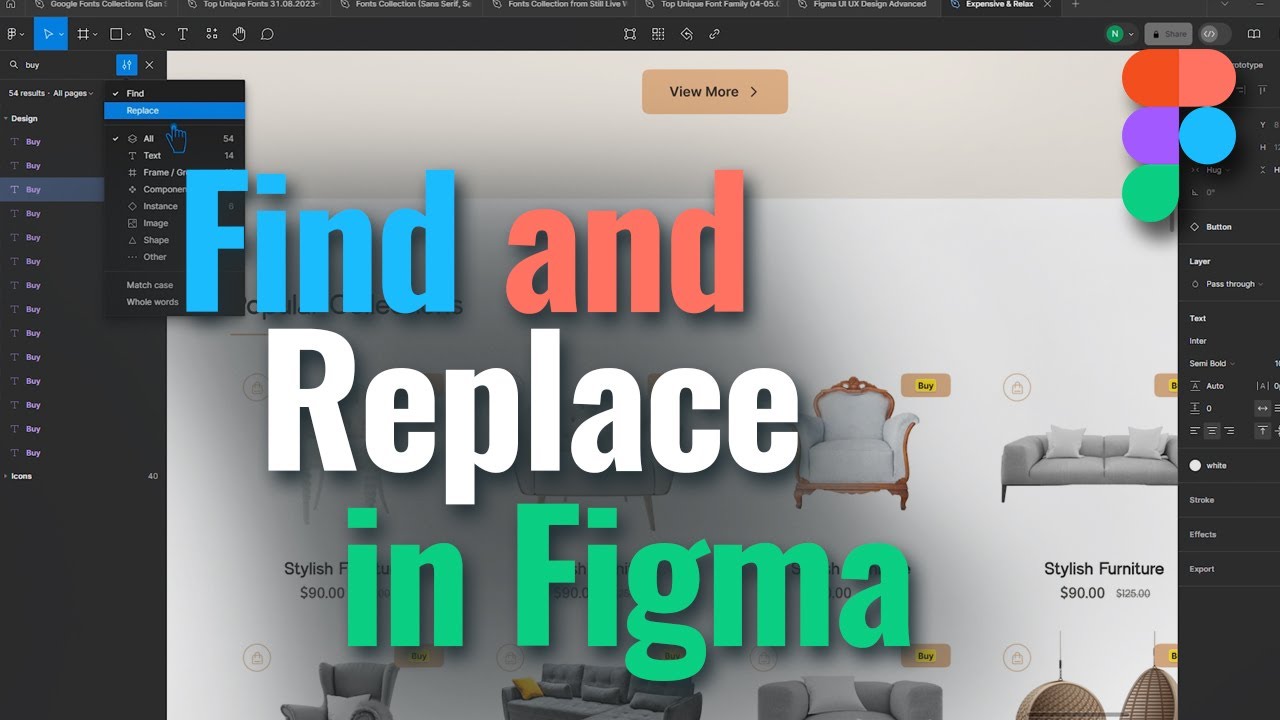This screenshot has width=1280, height=720.
Task: Filter results by Text
Action: point(174,156)
